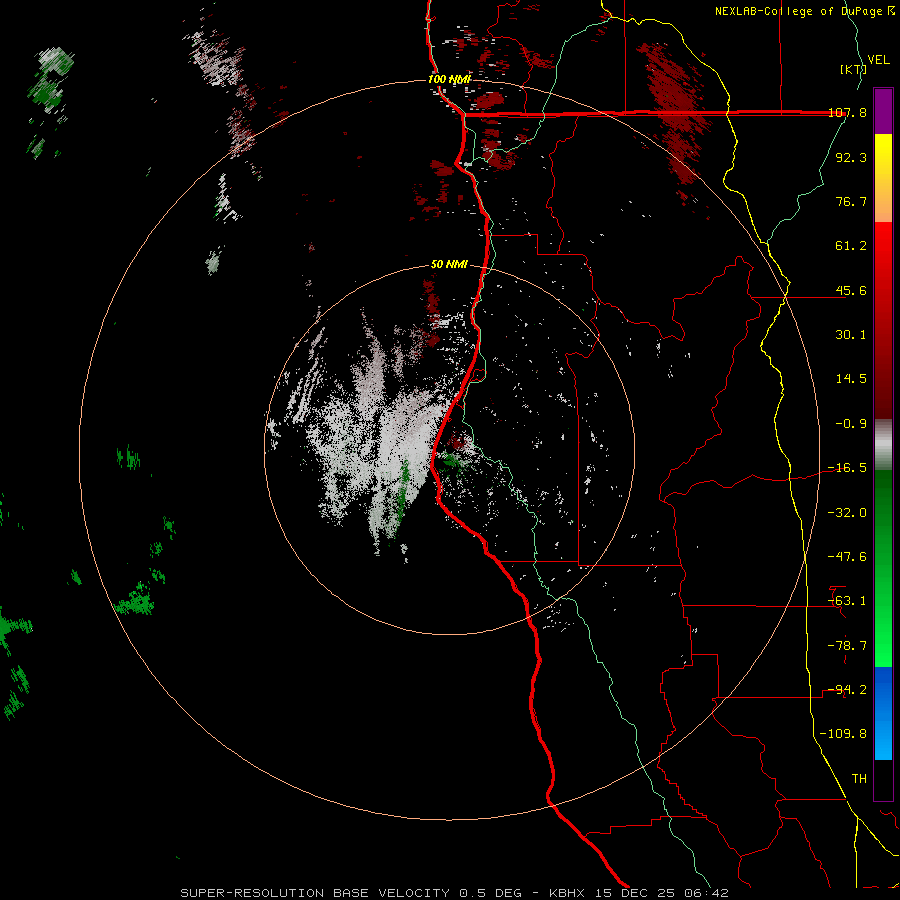
Task: Click the -32.0 velocity scale value
Action: [x=847, y=513]
